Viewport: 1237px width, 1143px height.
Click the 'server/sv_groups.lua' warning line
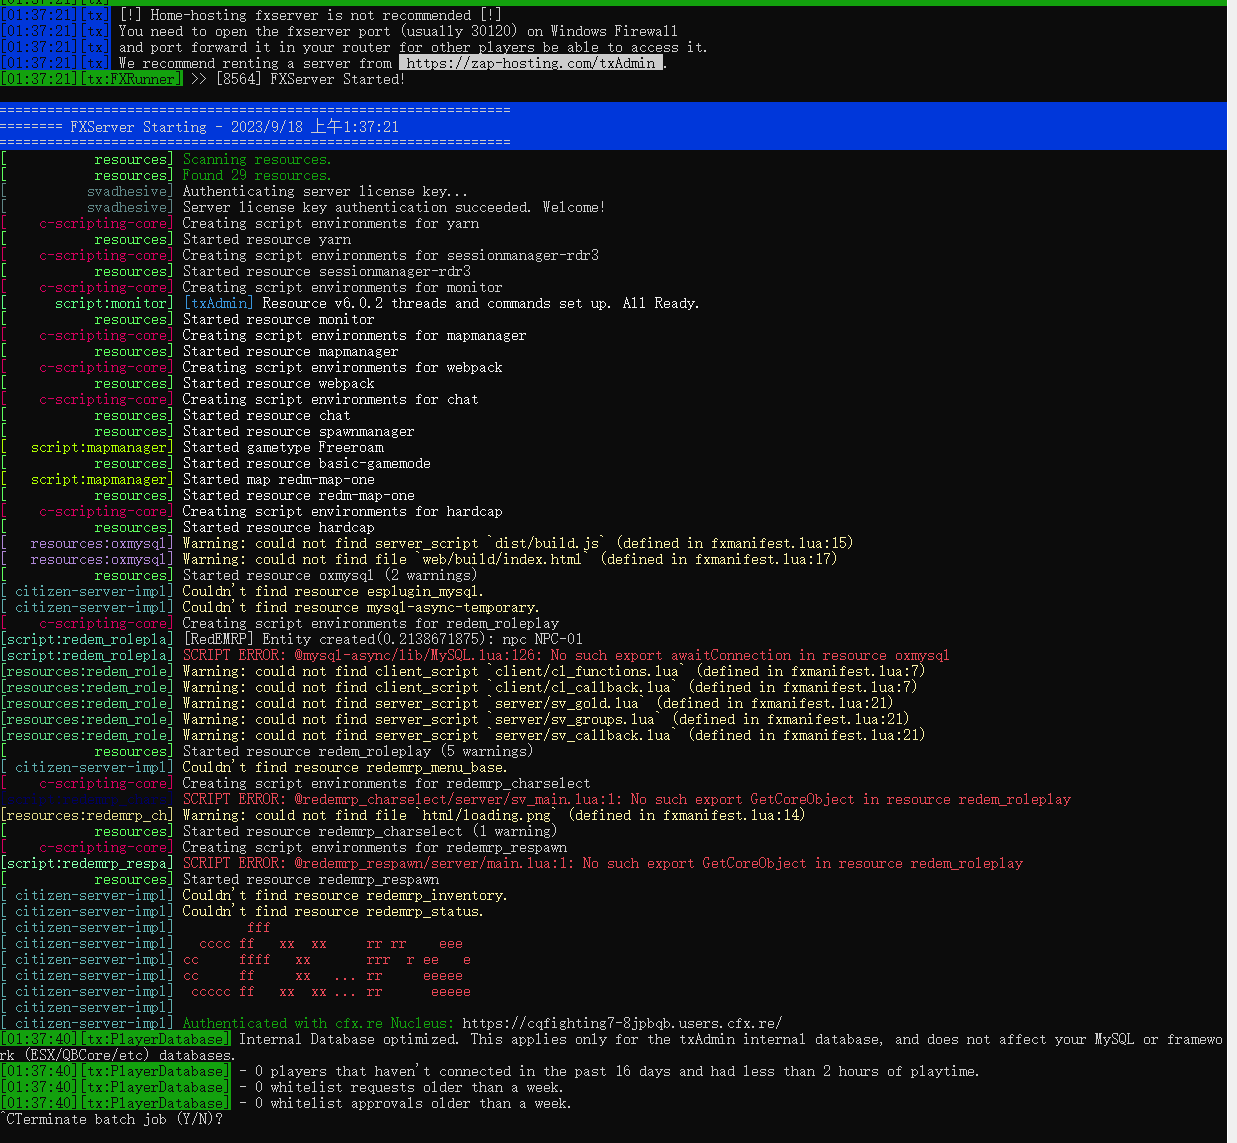545,719
